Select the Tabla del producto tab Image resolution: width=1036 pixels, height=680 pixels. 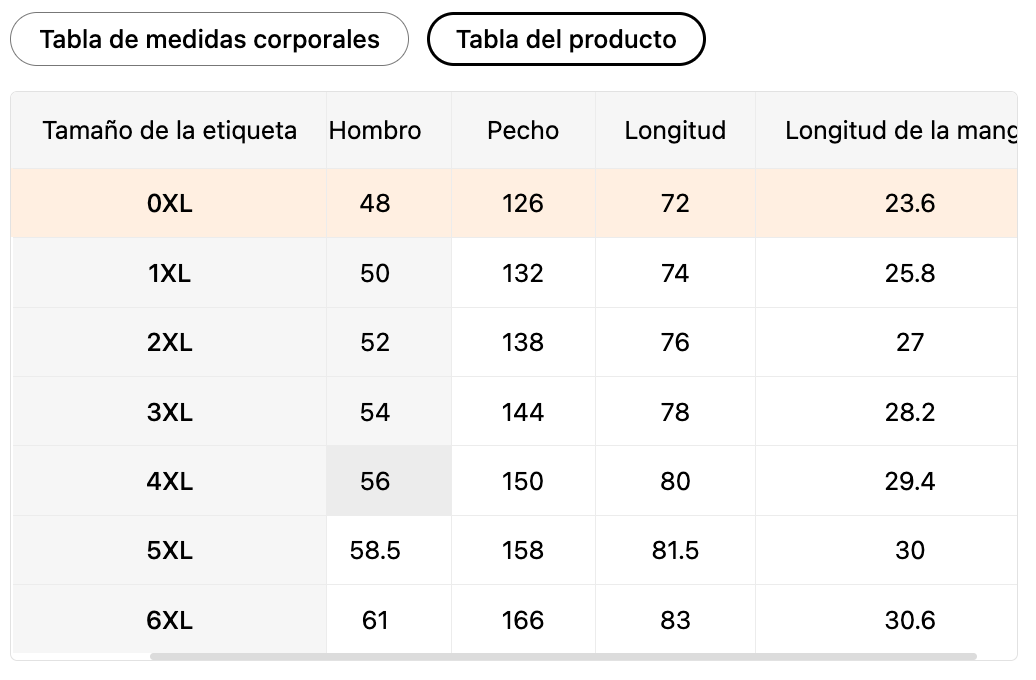566,40
